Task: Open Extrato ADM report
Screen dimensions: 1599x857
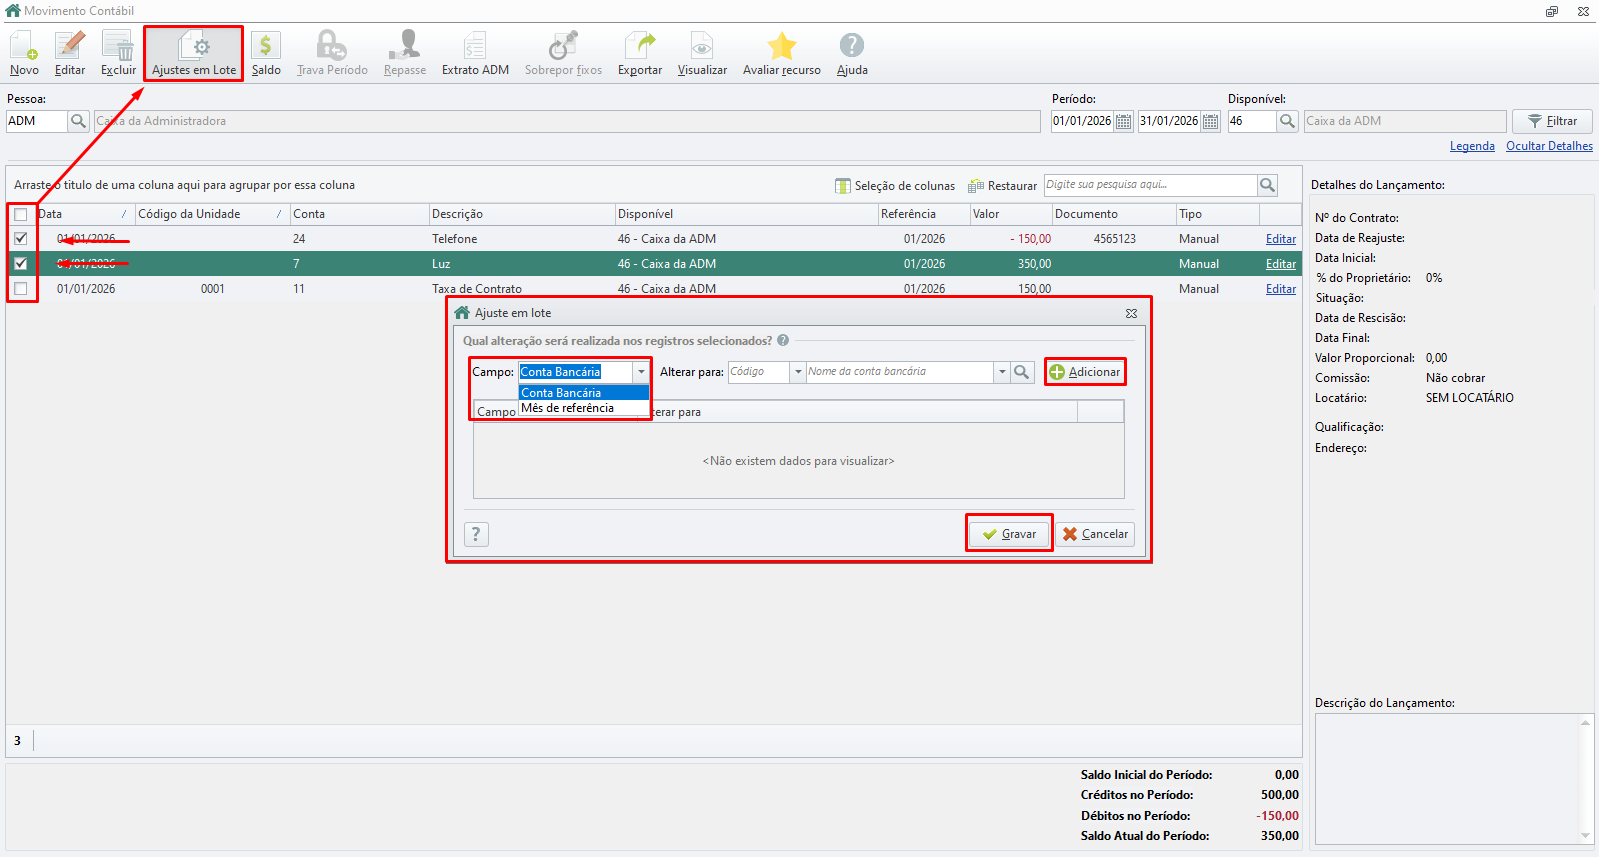Action: [475, 54]
